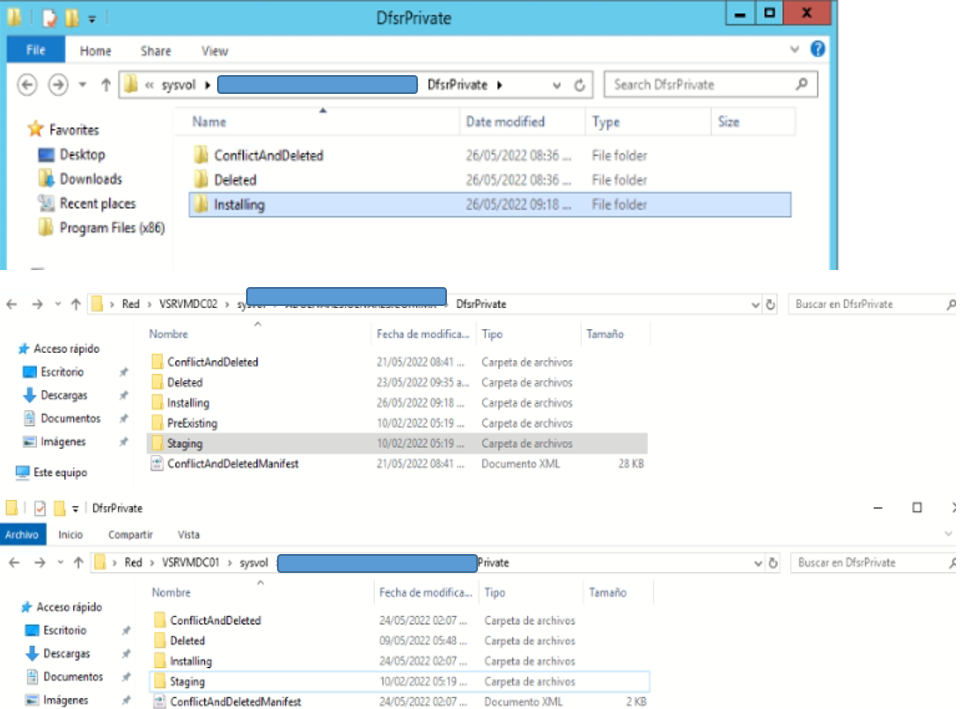Open the Compartir tab in bottom window
Viewport: 961px width, 709px height.
(131, 534)
